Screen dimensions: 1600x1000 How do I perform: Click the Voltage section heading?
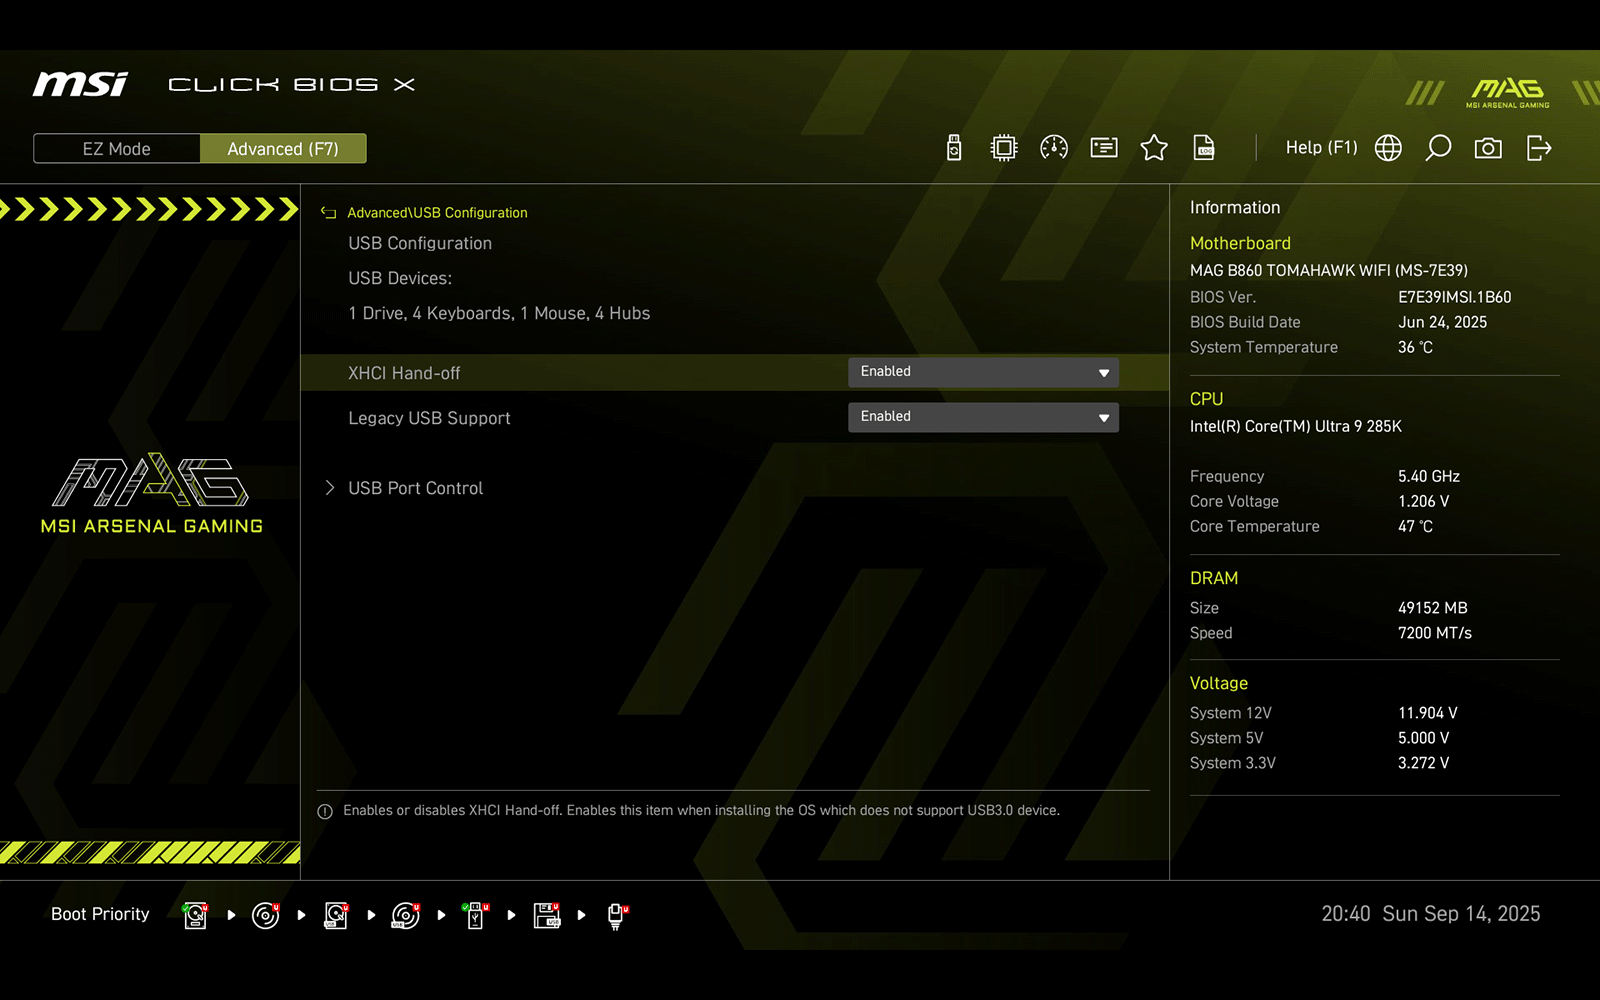(1219, 683)
